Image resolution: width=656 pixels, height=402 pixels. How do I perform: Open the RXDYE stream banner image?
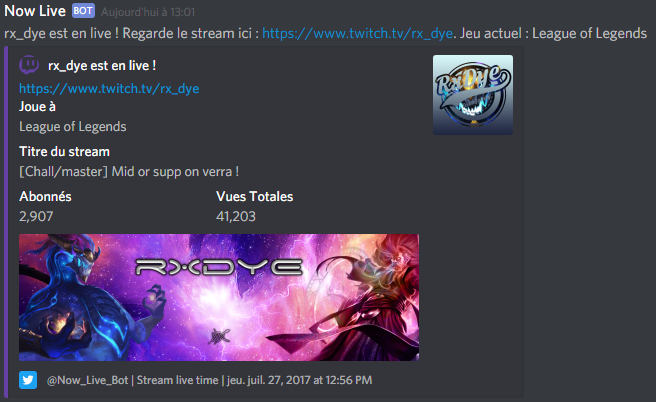pyautogui.click(x=219, y=297)
